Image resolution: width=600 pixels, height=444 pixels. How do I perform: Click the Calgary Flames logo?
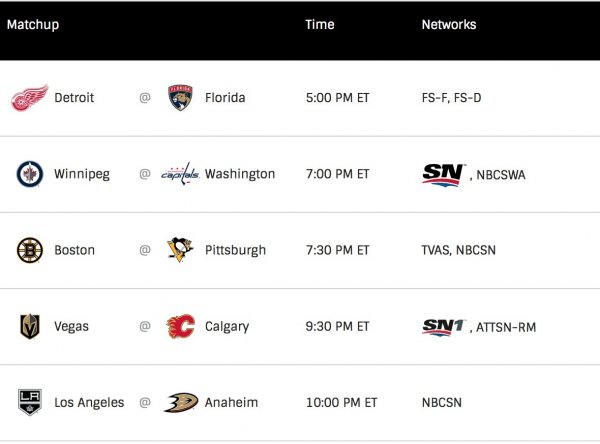click(x=180, y=326)
